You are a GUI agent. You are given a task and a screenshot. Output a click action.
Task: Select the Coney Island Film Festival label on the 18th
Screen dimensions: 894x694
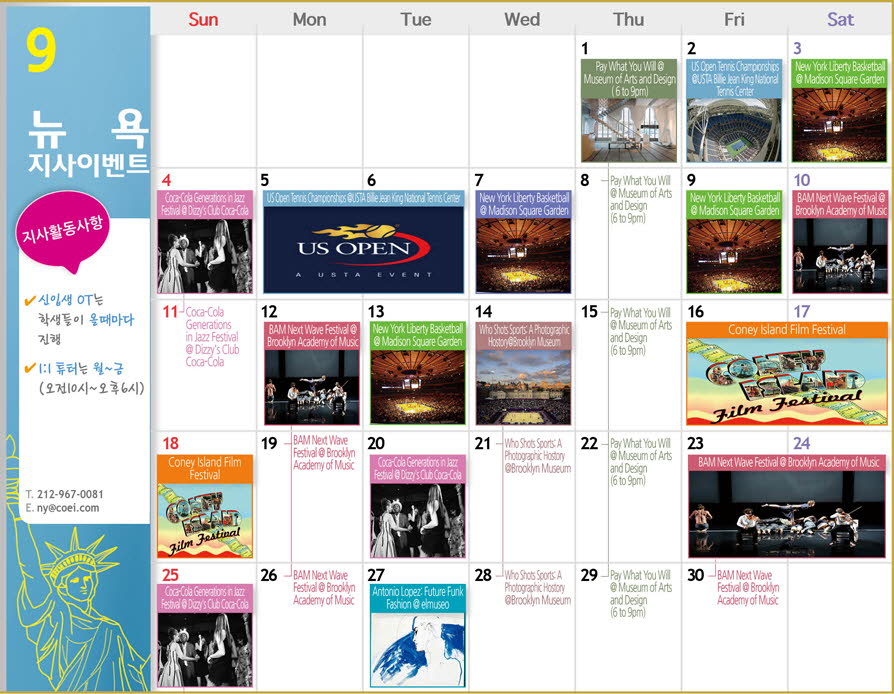[x=205, y=469]
